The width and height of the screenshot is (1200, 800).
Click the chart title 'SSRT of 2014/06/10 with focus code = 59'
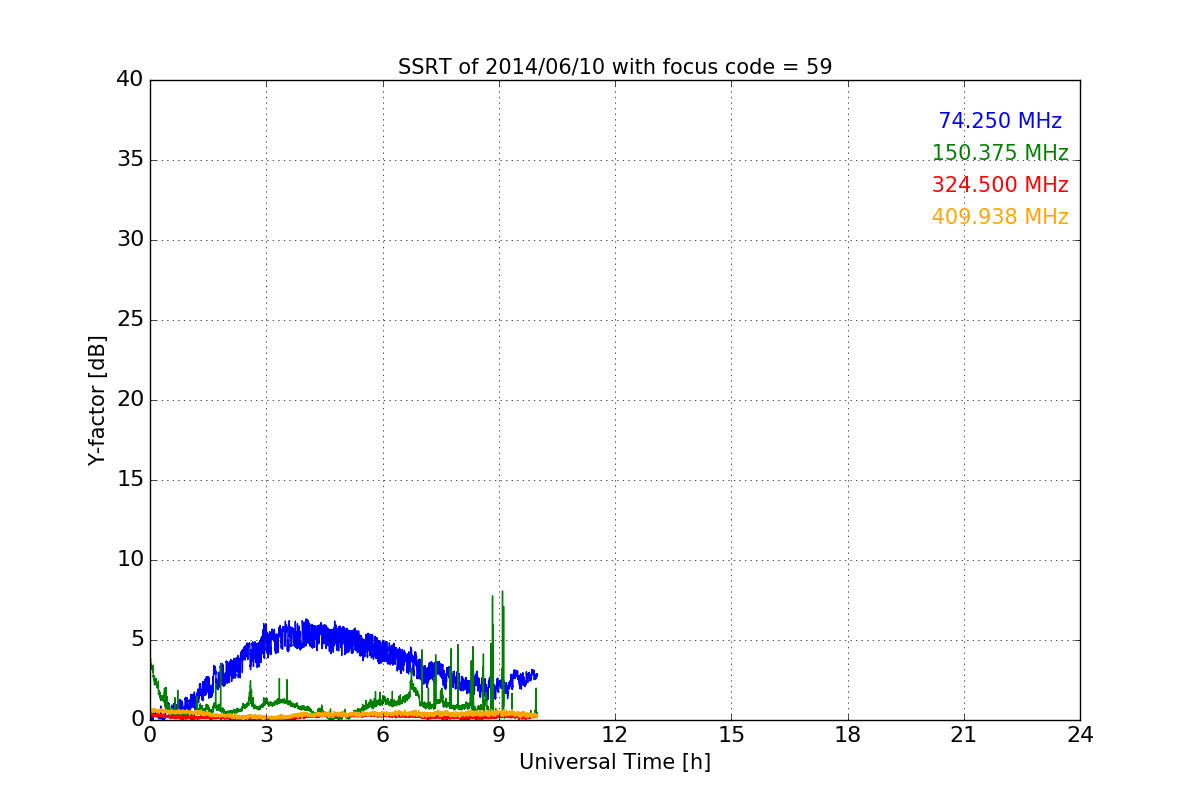point(615,67)
